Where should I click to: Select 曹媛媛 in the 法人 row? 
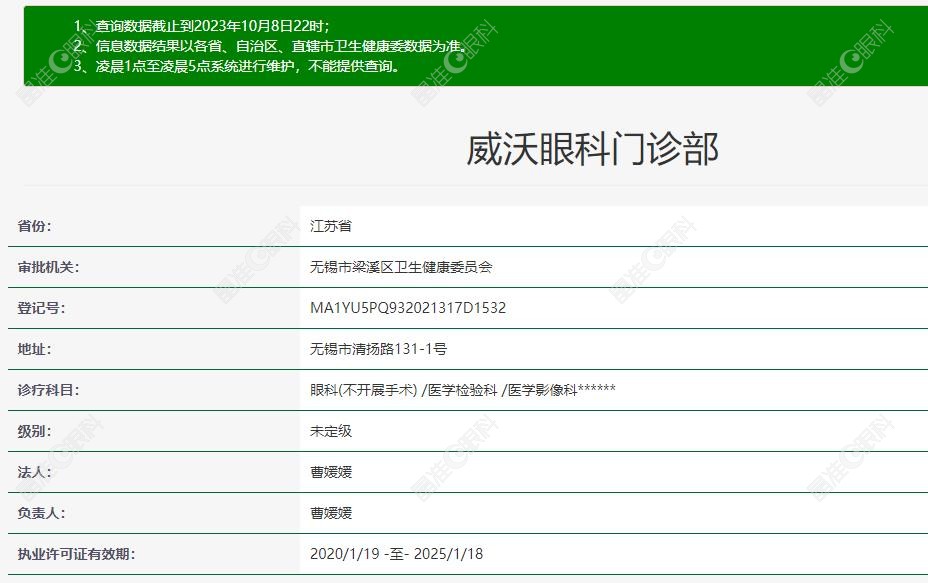pos(331,472)
